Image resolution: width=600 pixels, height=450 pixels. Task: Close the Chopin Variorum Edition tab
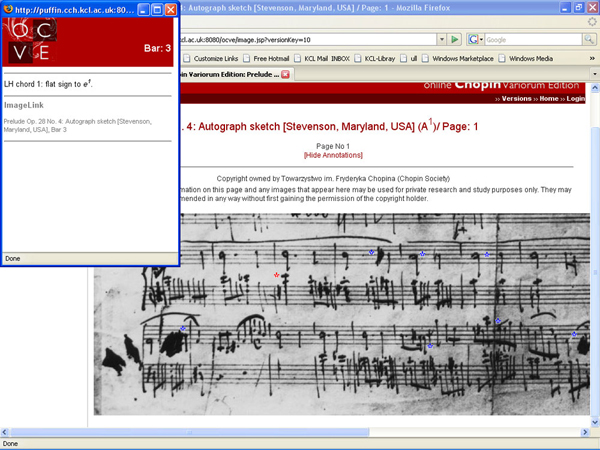[x=285, y=75]
